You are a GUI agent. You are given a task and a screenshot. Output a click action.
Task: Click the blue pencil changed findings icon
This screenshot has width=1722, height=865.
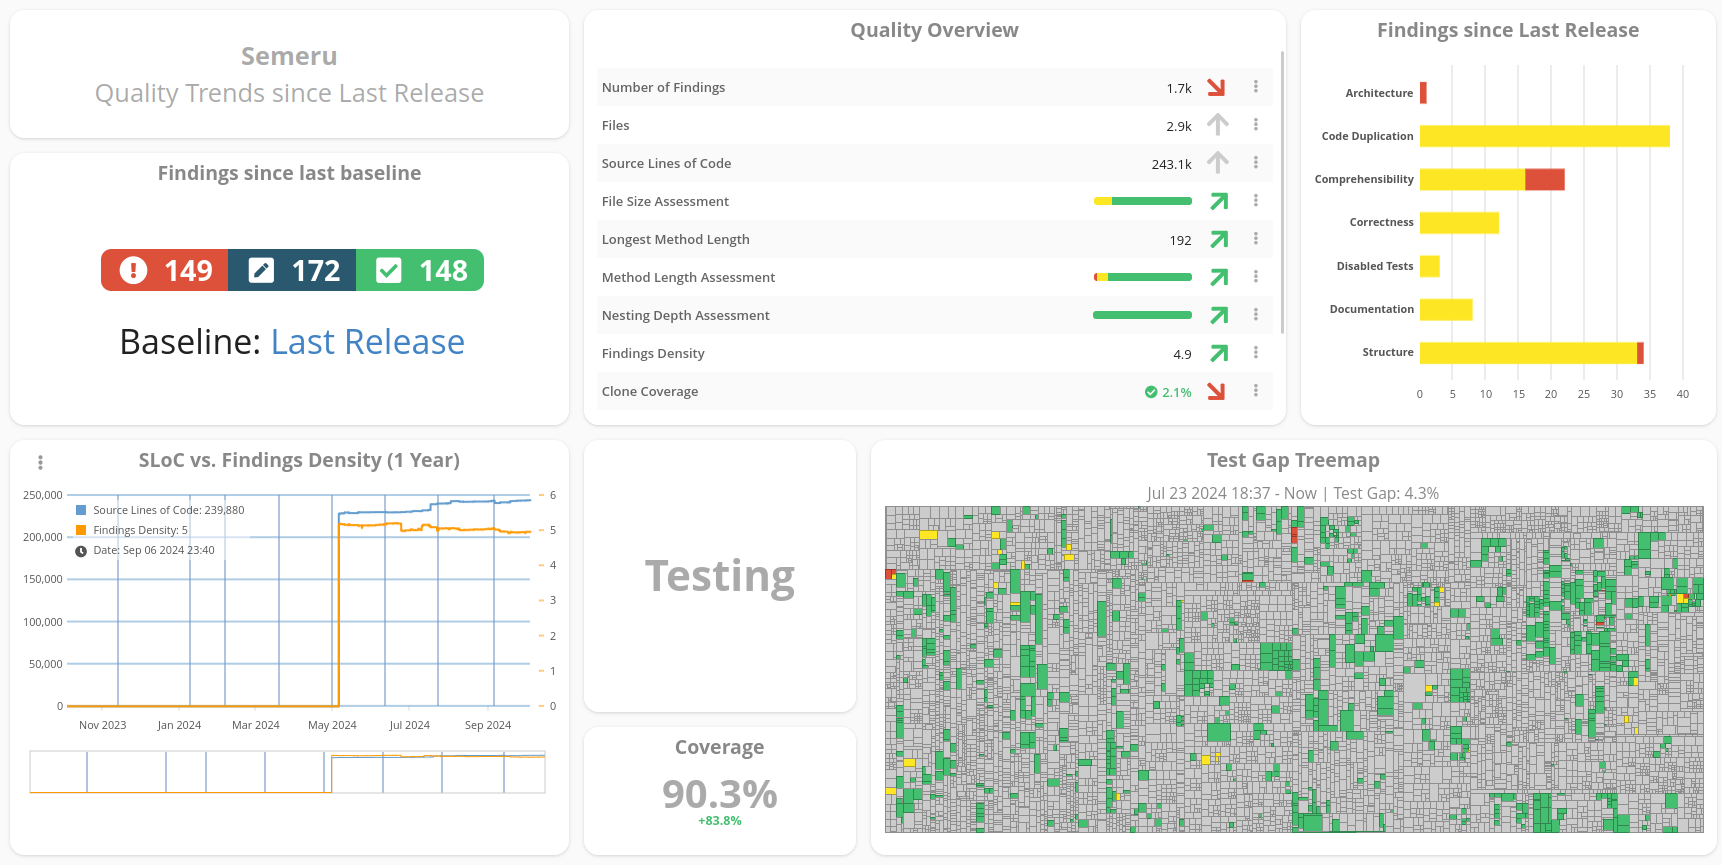pos(261,270)
